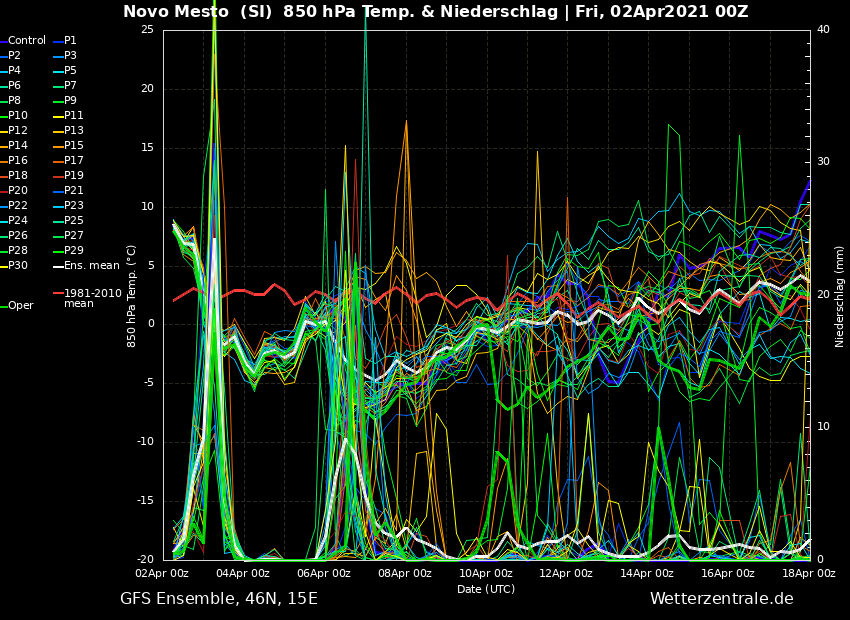Image resolution: width=850 pixels, height=620 pixels.
Task: Select the P15 legend entry
Action: (x=73, y=146)
